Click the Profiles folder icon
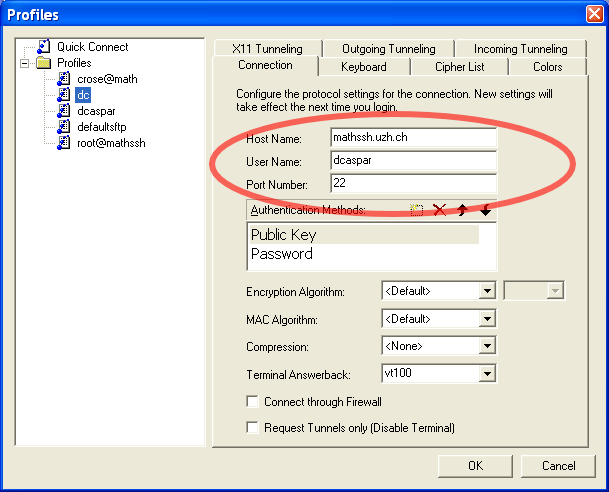609x492 pixels. click(43, 63)
